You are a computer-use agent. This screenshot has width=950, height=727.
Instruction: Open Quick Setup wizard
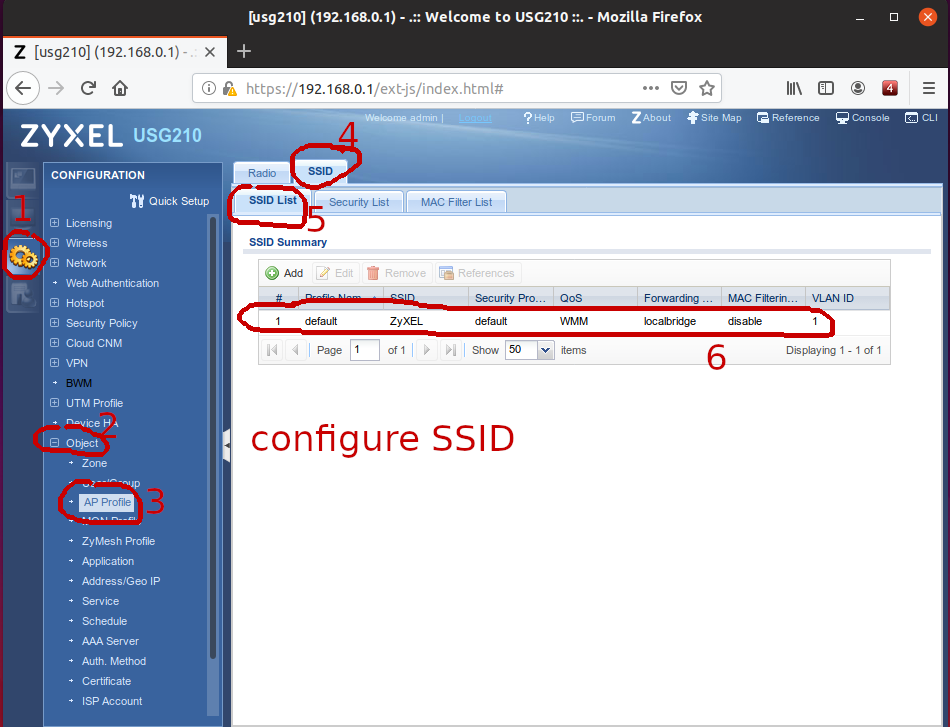[x=170, y=201]
